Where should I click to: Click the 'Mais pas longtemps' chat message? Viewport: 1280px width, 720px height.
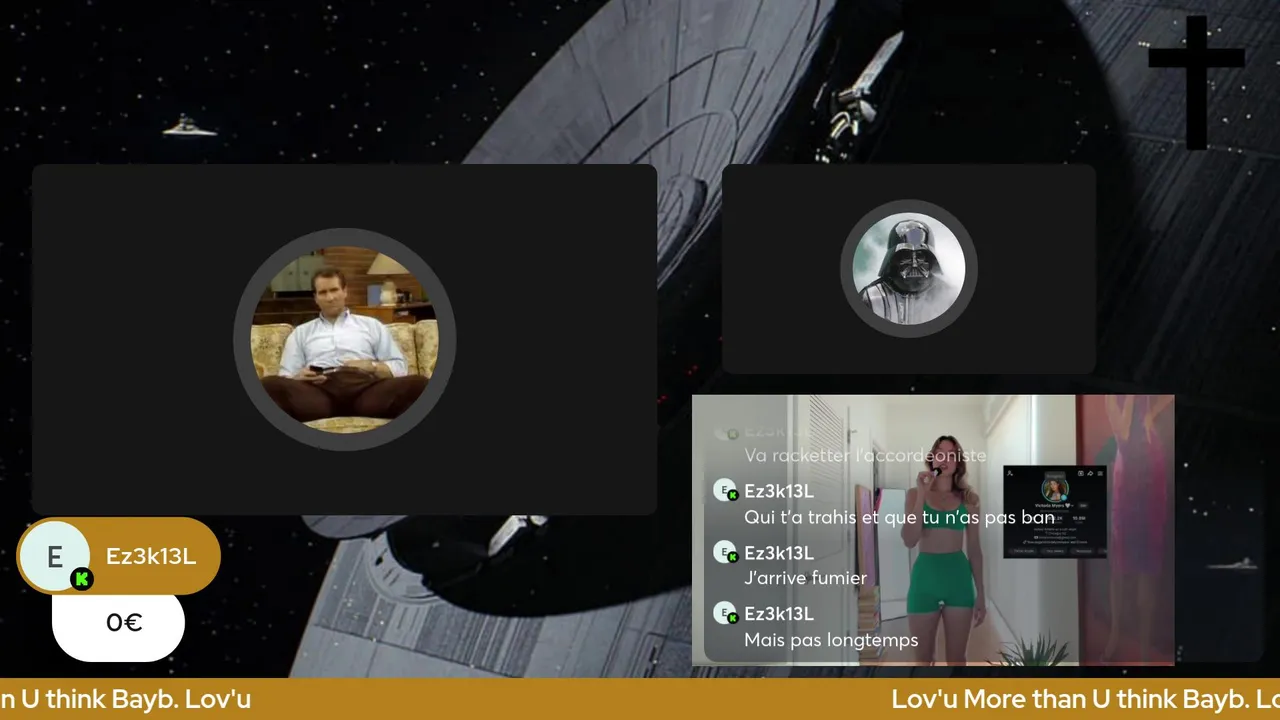pyautogui.click(x=831, y=640)
